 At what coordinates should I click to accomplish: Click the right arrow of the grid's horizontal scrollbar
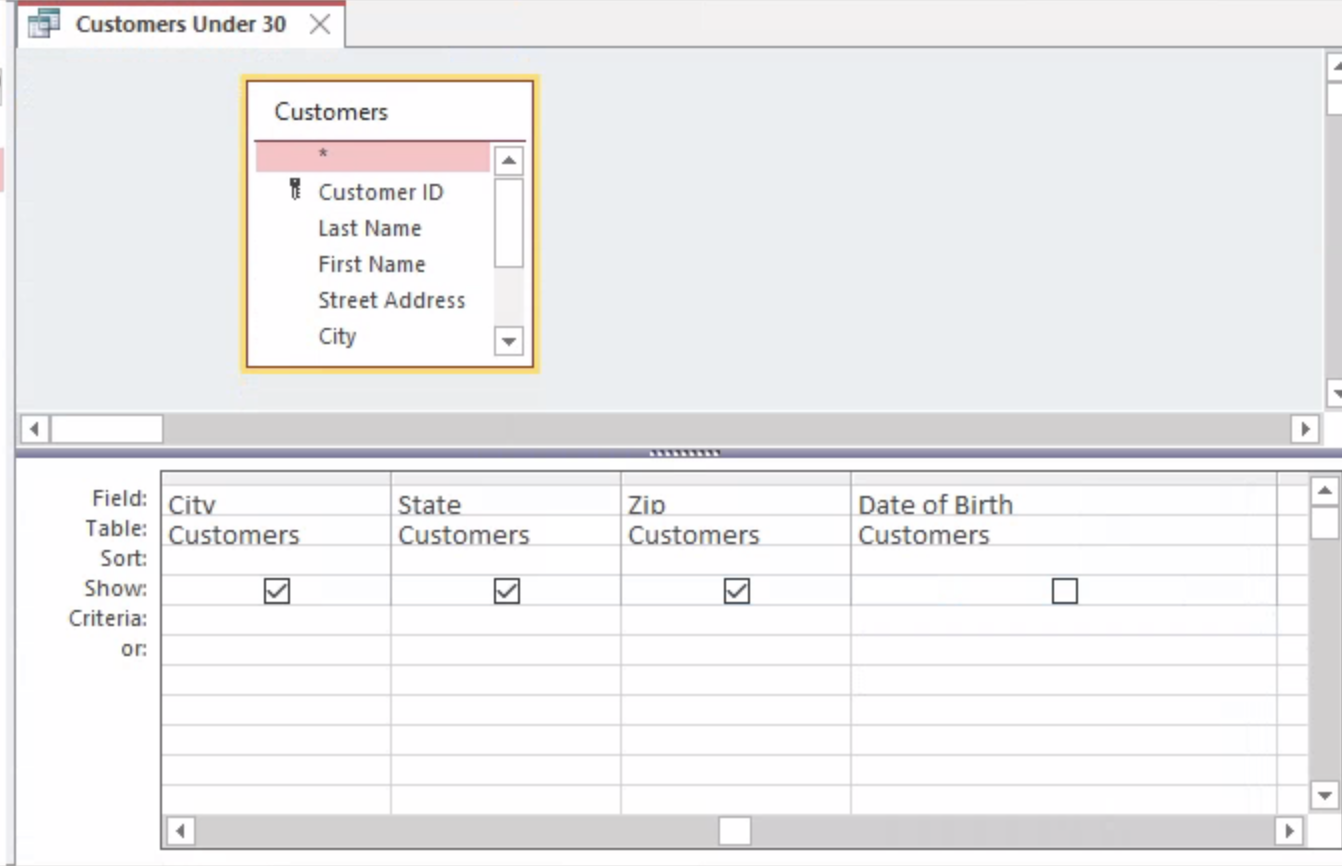[x=1290, y=831]
